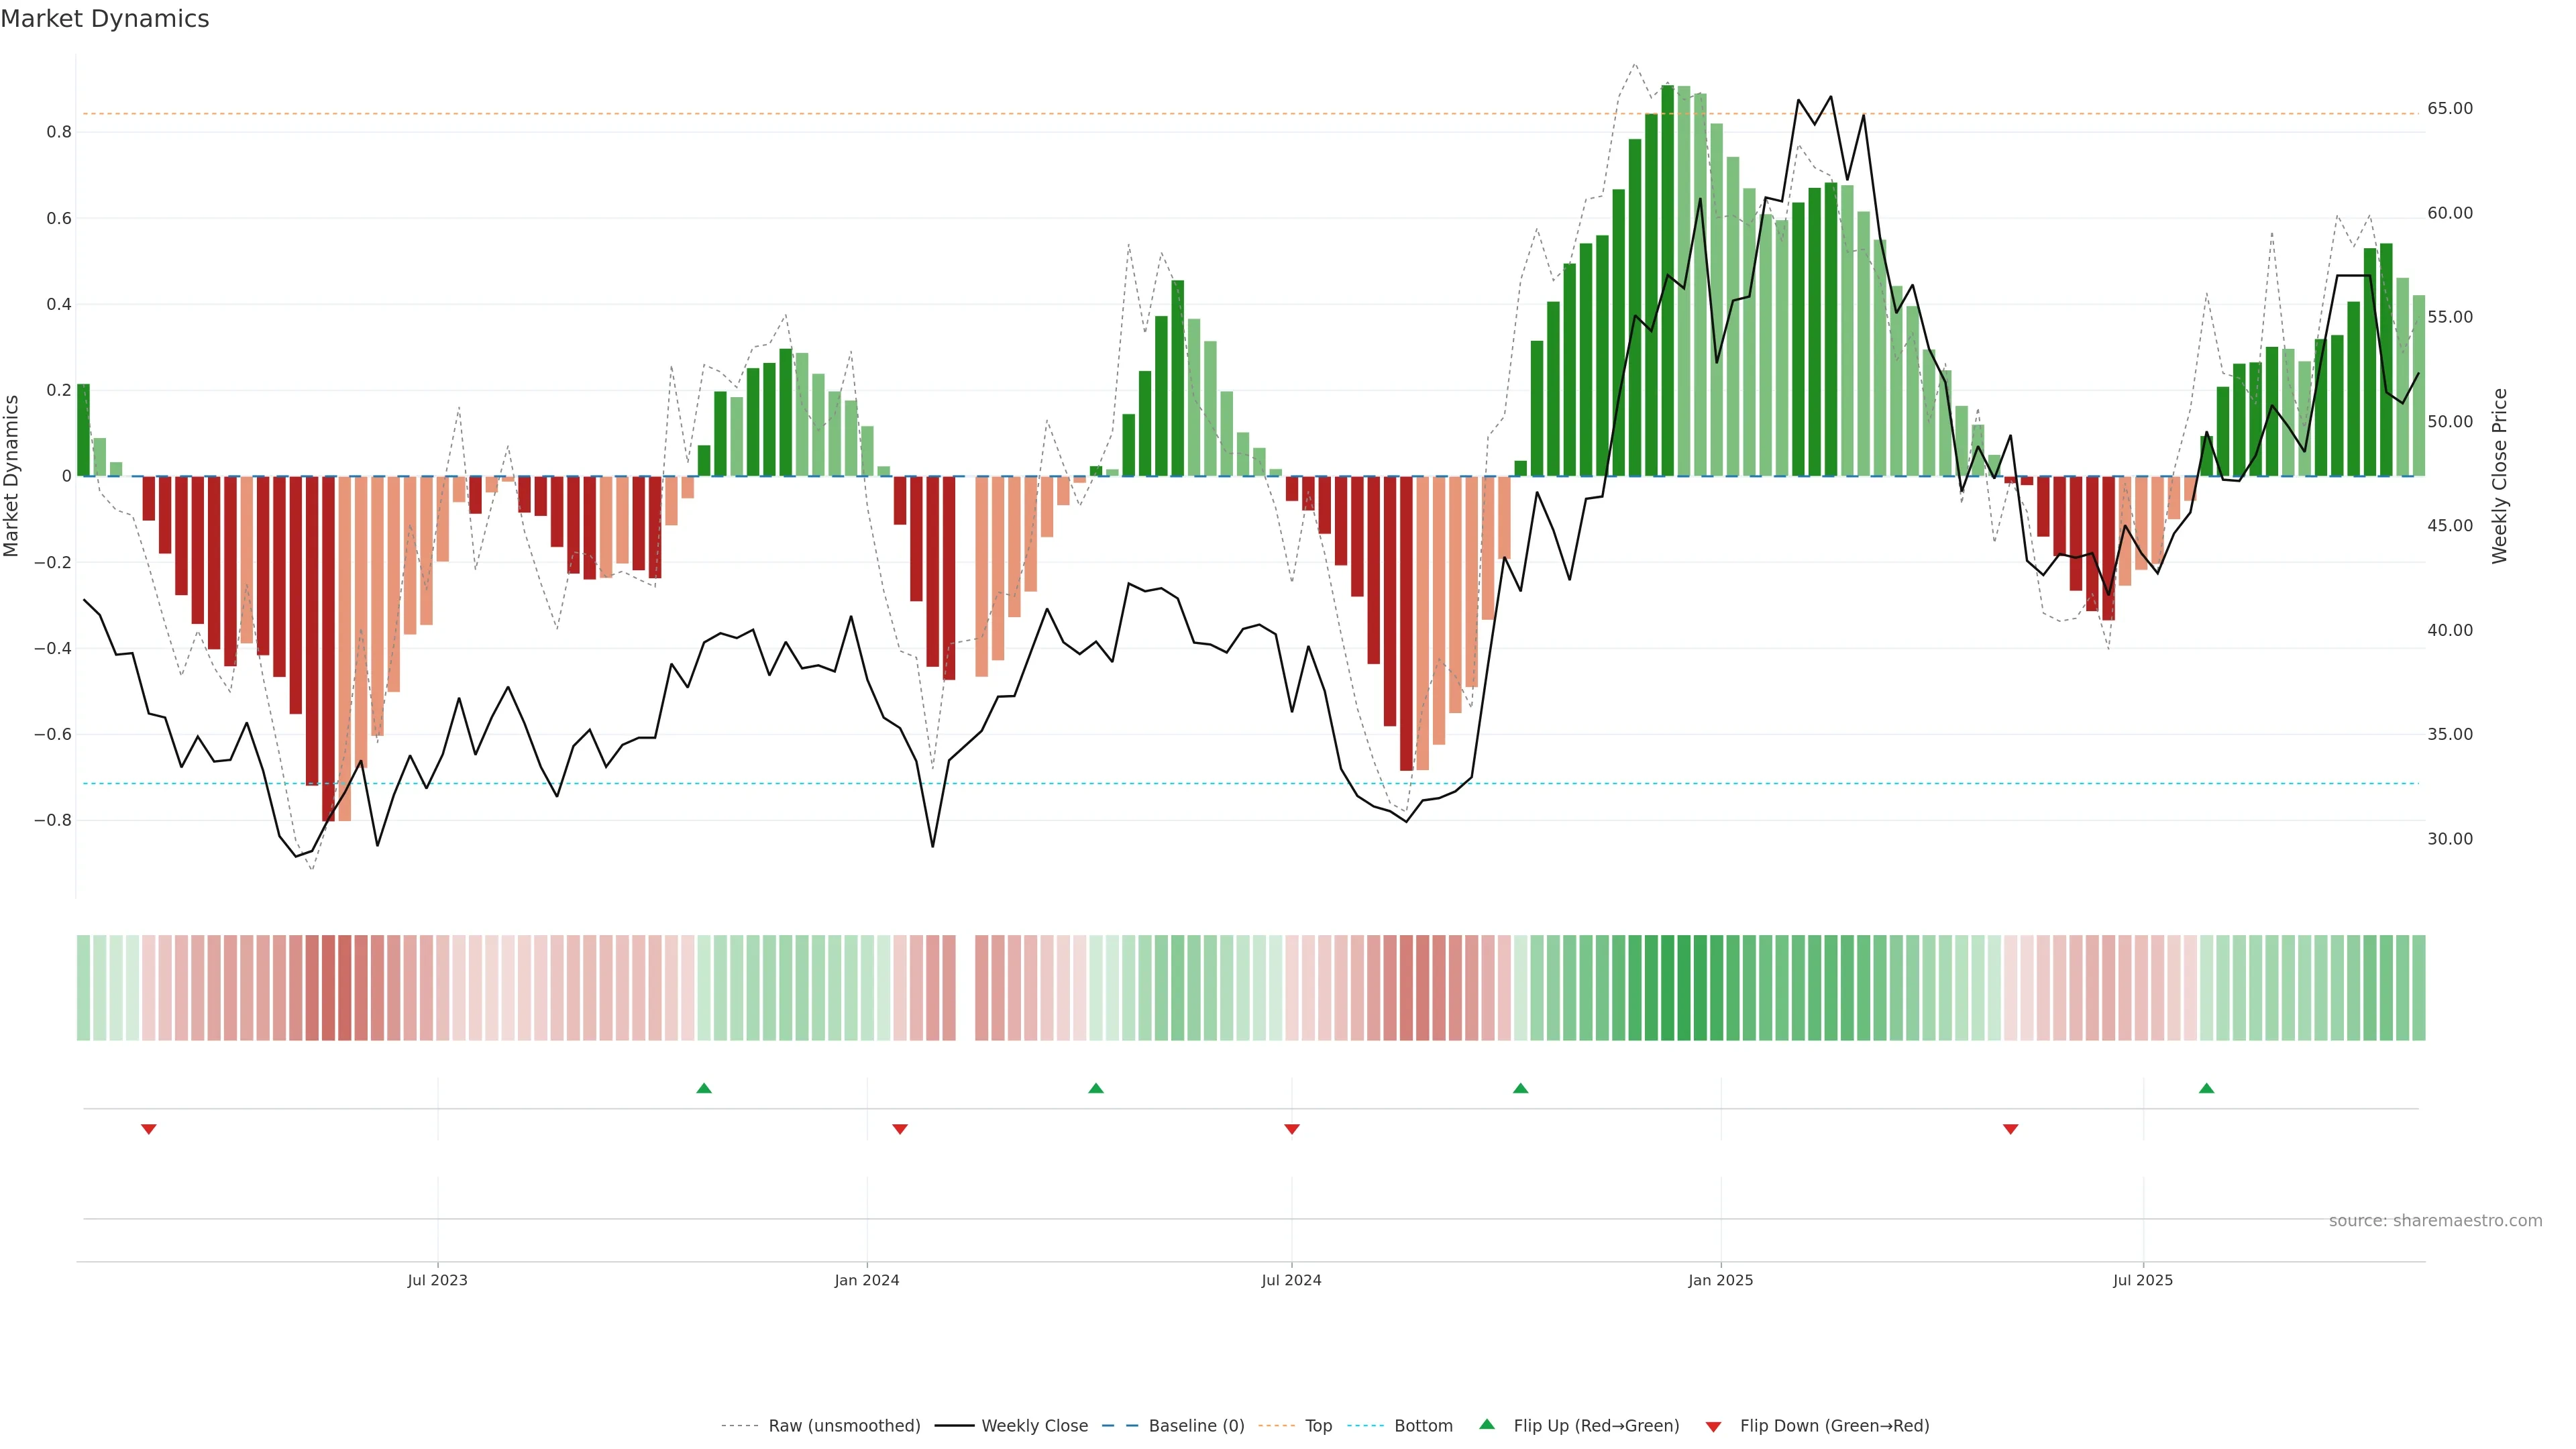Toggle the Baseline (0) legend entry
The height and width of the screenshot is (1449, 2576).
(1196, 1426)
